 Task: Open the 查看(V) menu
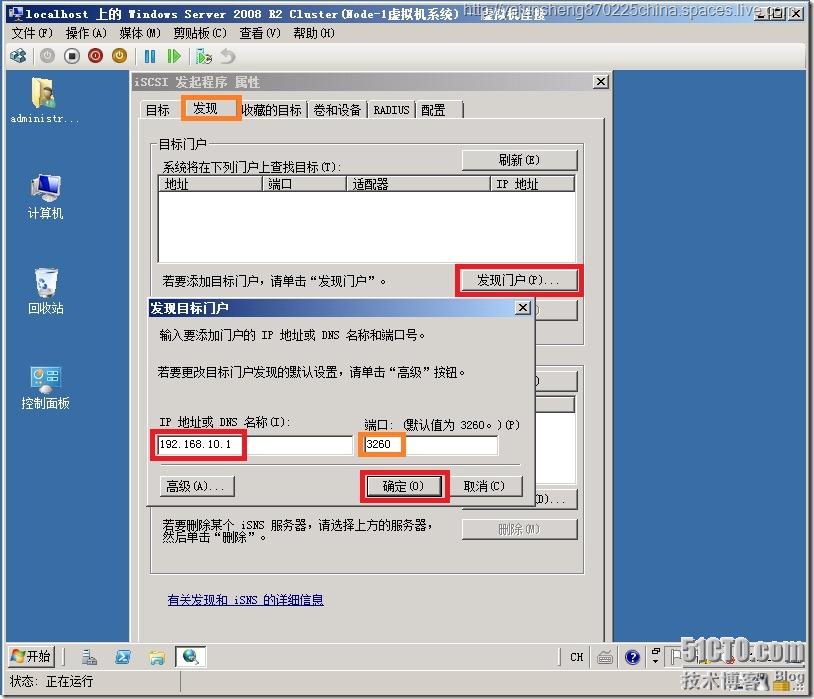[260, 33]
